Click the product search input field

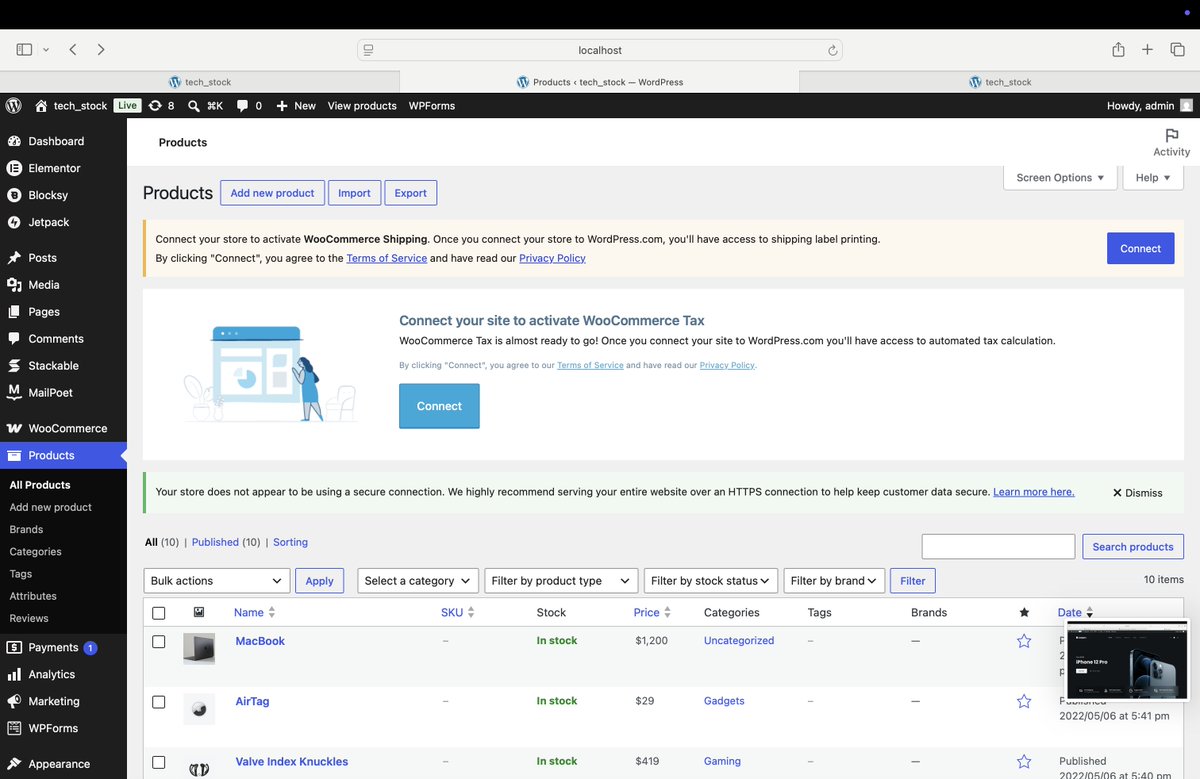tap(998, 546)
